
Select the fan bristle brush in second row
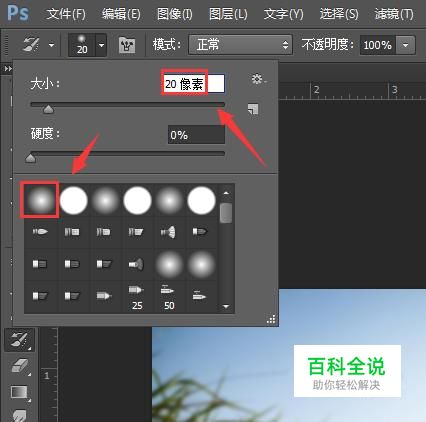click(168, 232)
